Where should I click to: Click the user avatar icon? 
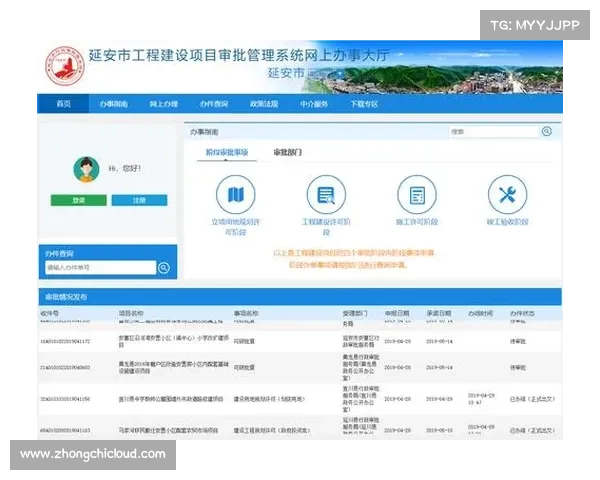[x=86, y=169]
